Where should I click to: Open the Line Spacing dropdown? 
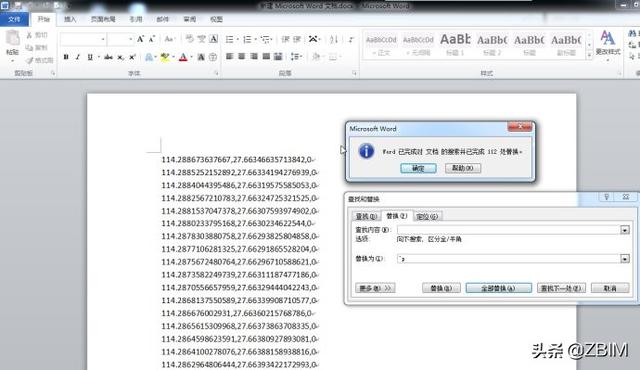point(296,57)
